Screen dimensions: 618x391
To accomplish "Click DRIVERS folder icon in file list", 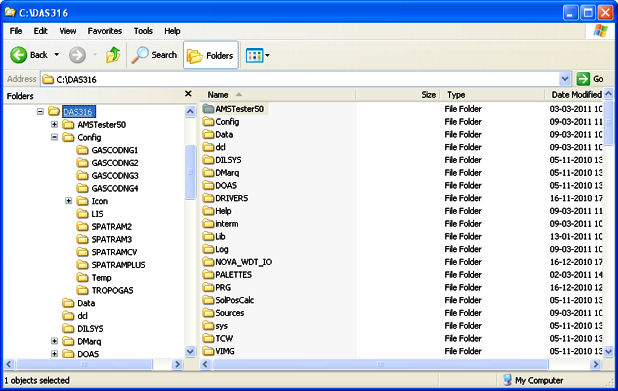I will click(x=208, y=198).
